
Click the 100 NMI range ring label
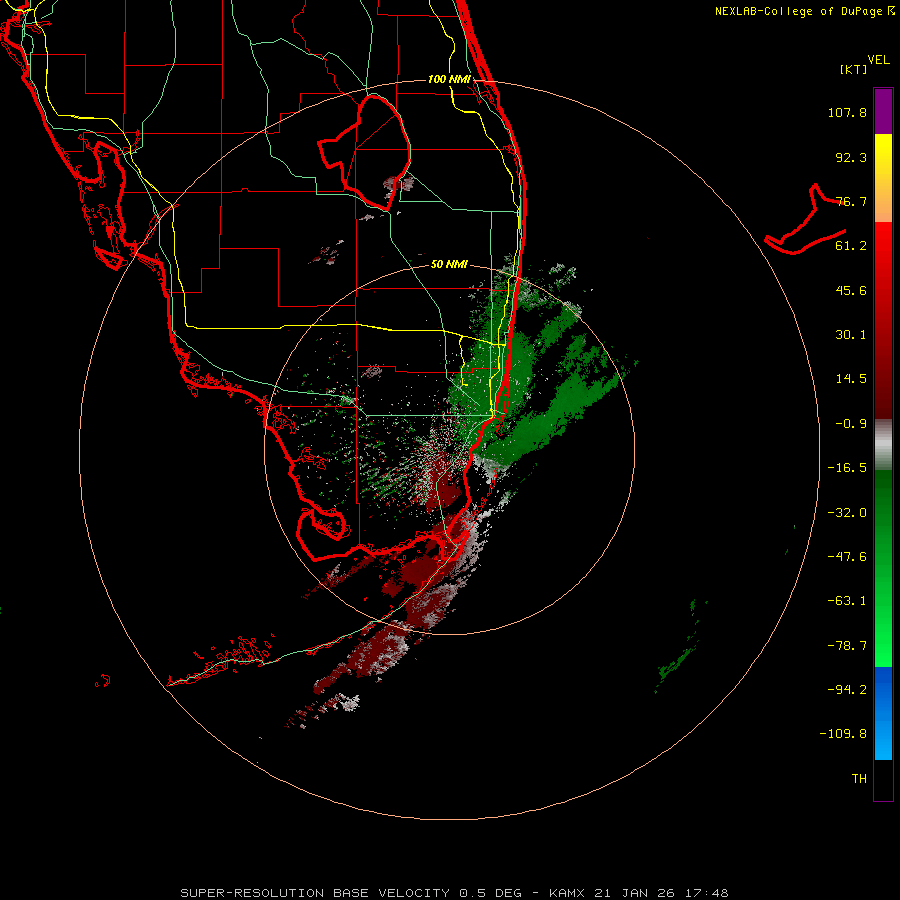point(449,79)
